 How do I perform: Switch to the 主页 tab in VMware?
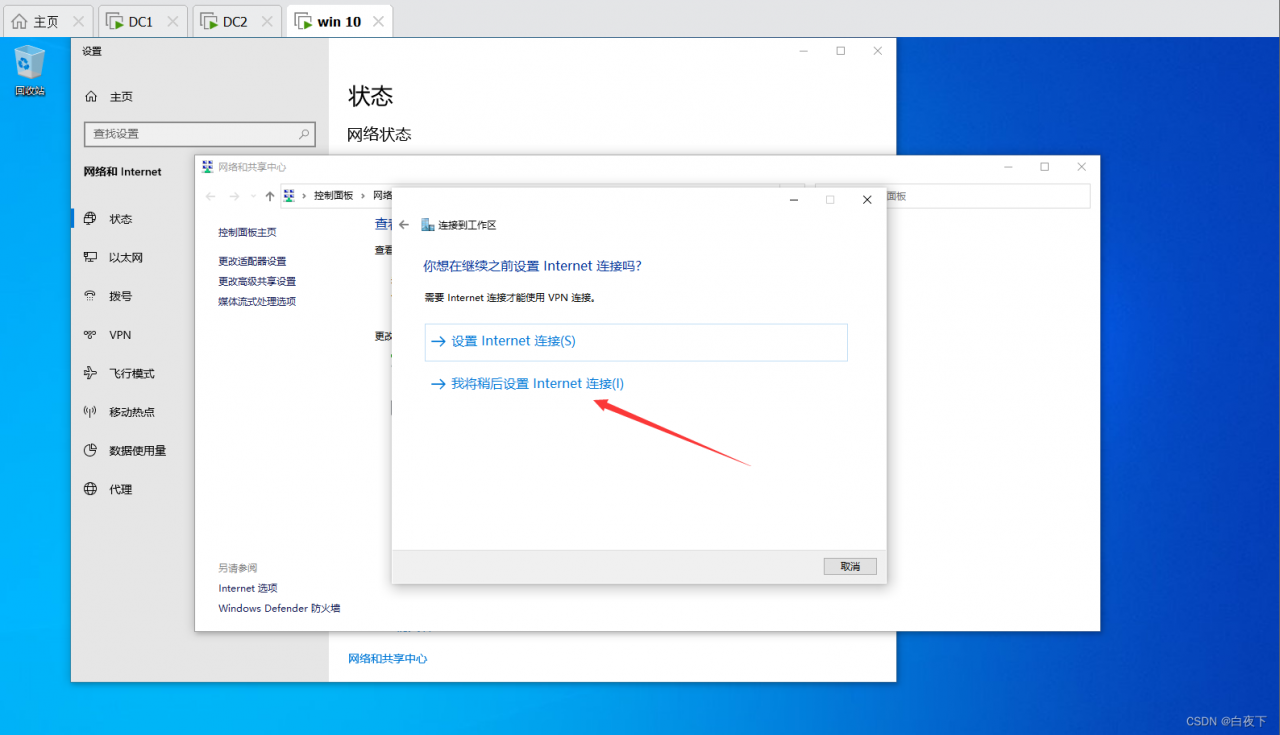pyautogui.click(x=47, y=21)
